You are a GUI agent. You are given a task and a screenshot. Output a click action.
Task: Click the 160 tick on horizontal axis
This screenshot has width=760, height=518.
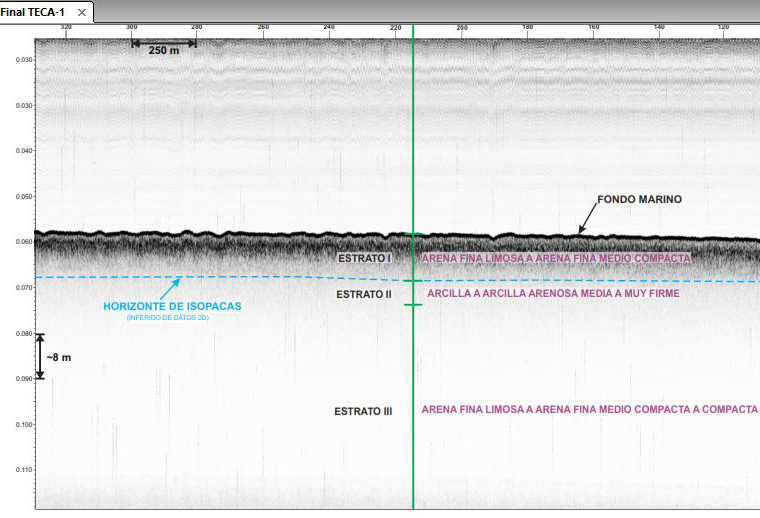(594, 27)
